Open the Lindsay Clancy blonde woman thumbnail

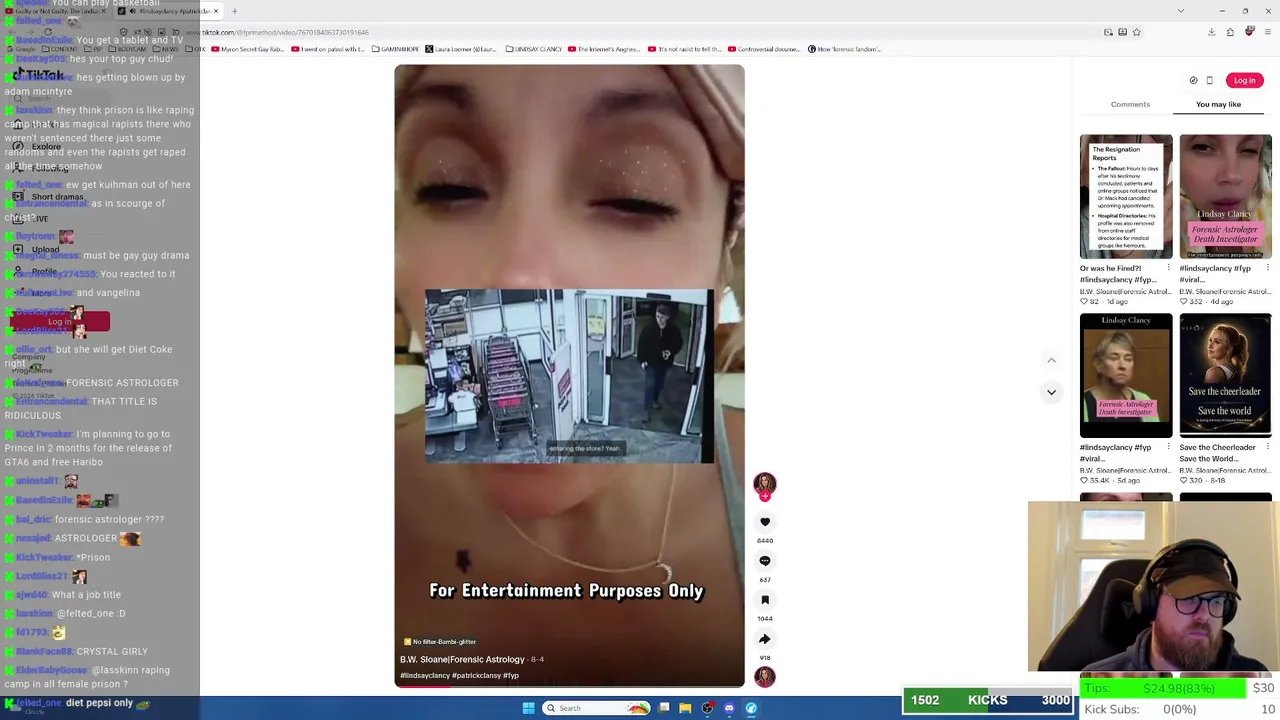coord(1225,196)
